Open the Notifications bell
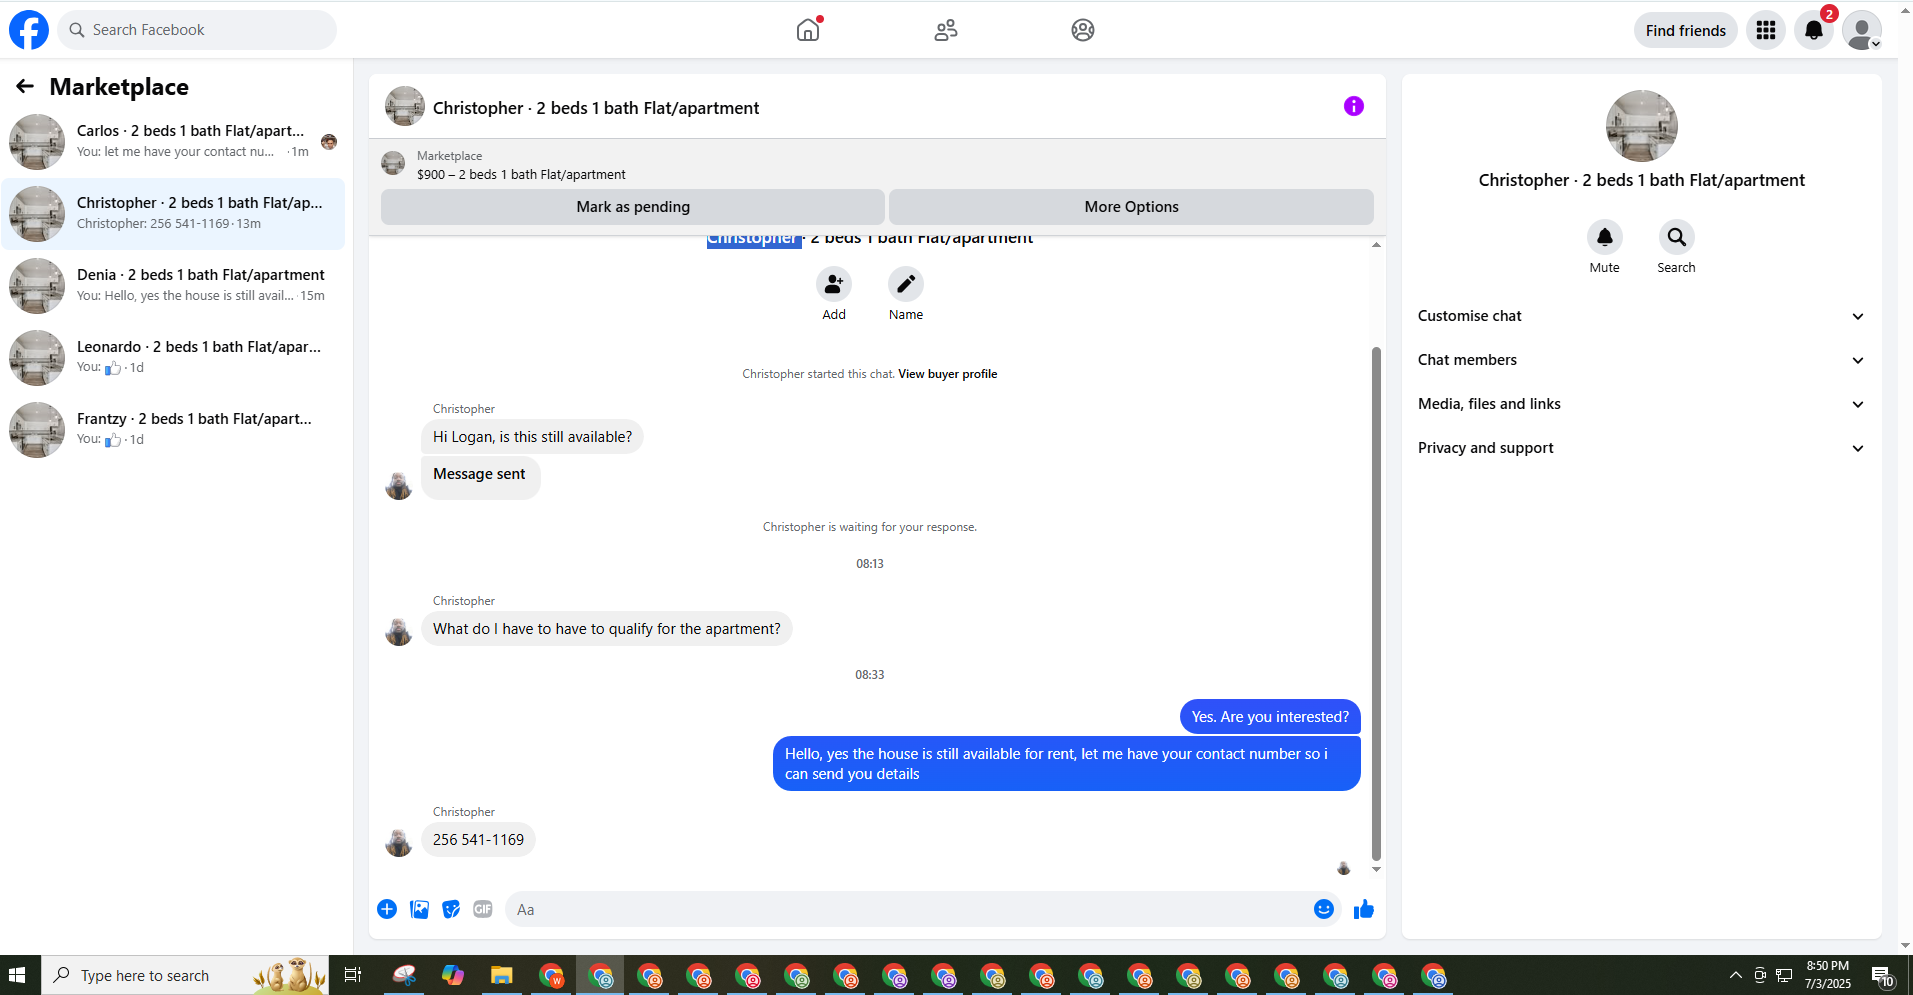The height and width of the screenshot is (995, 1913). click(x=1814, y=30)
